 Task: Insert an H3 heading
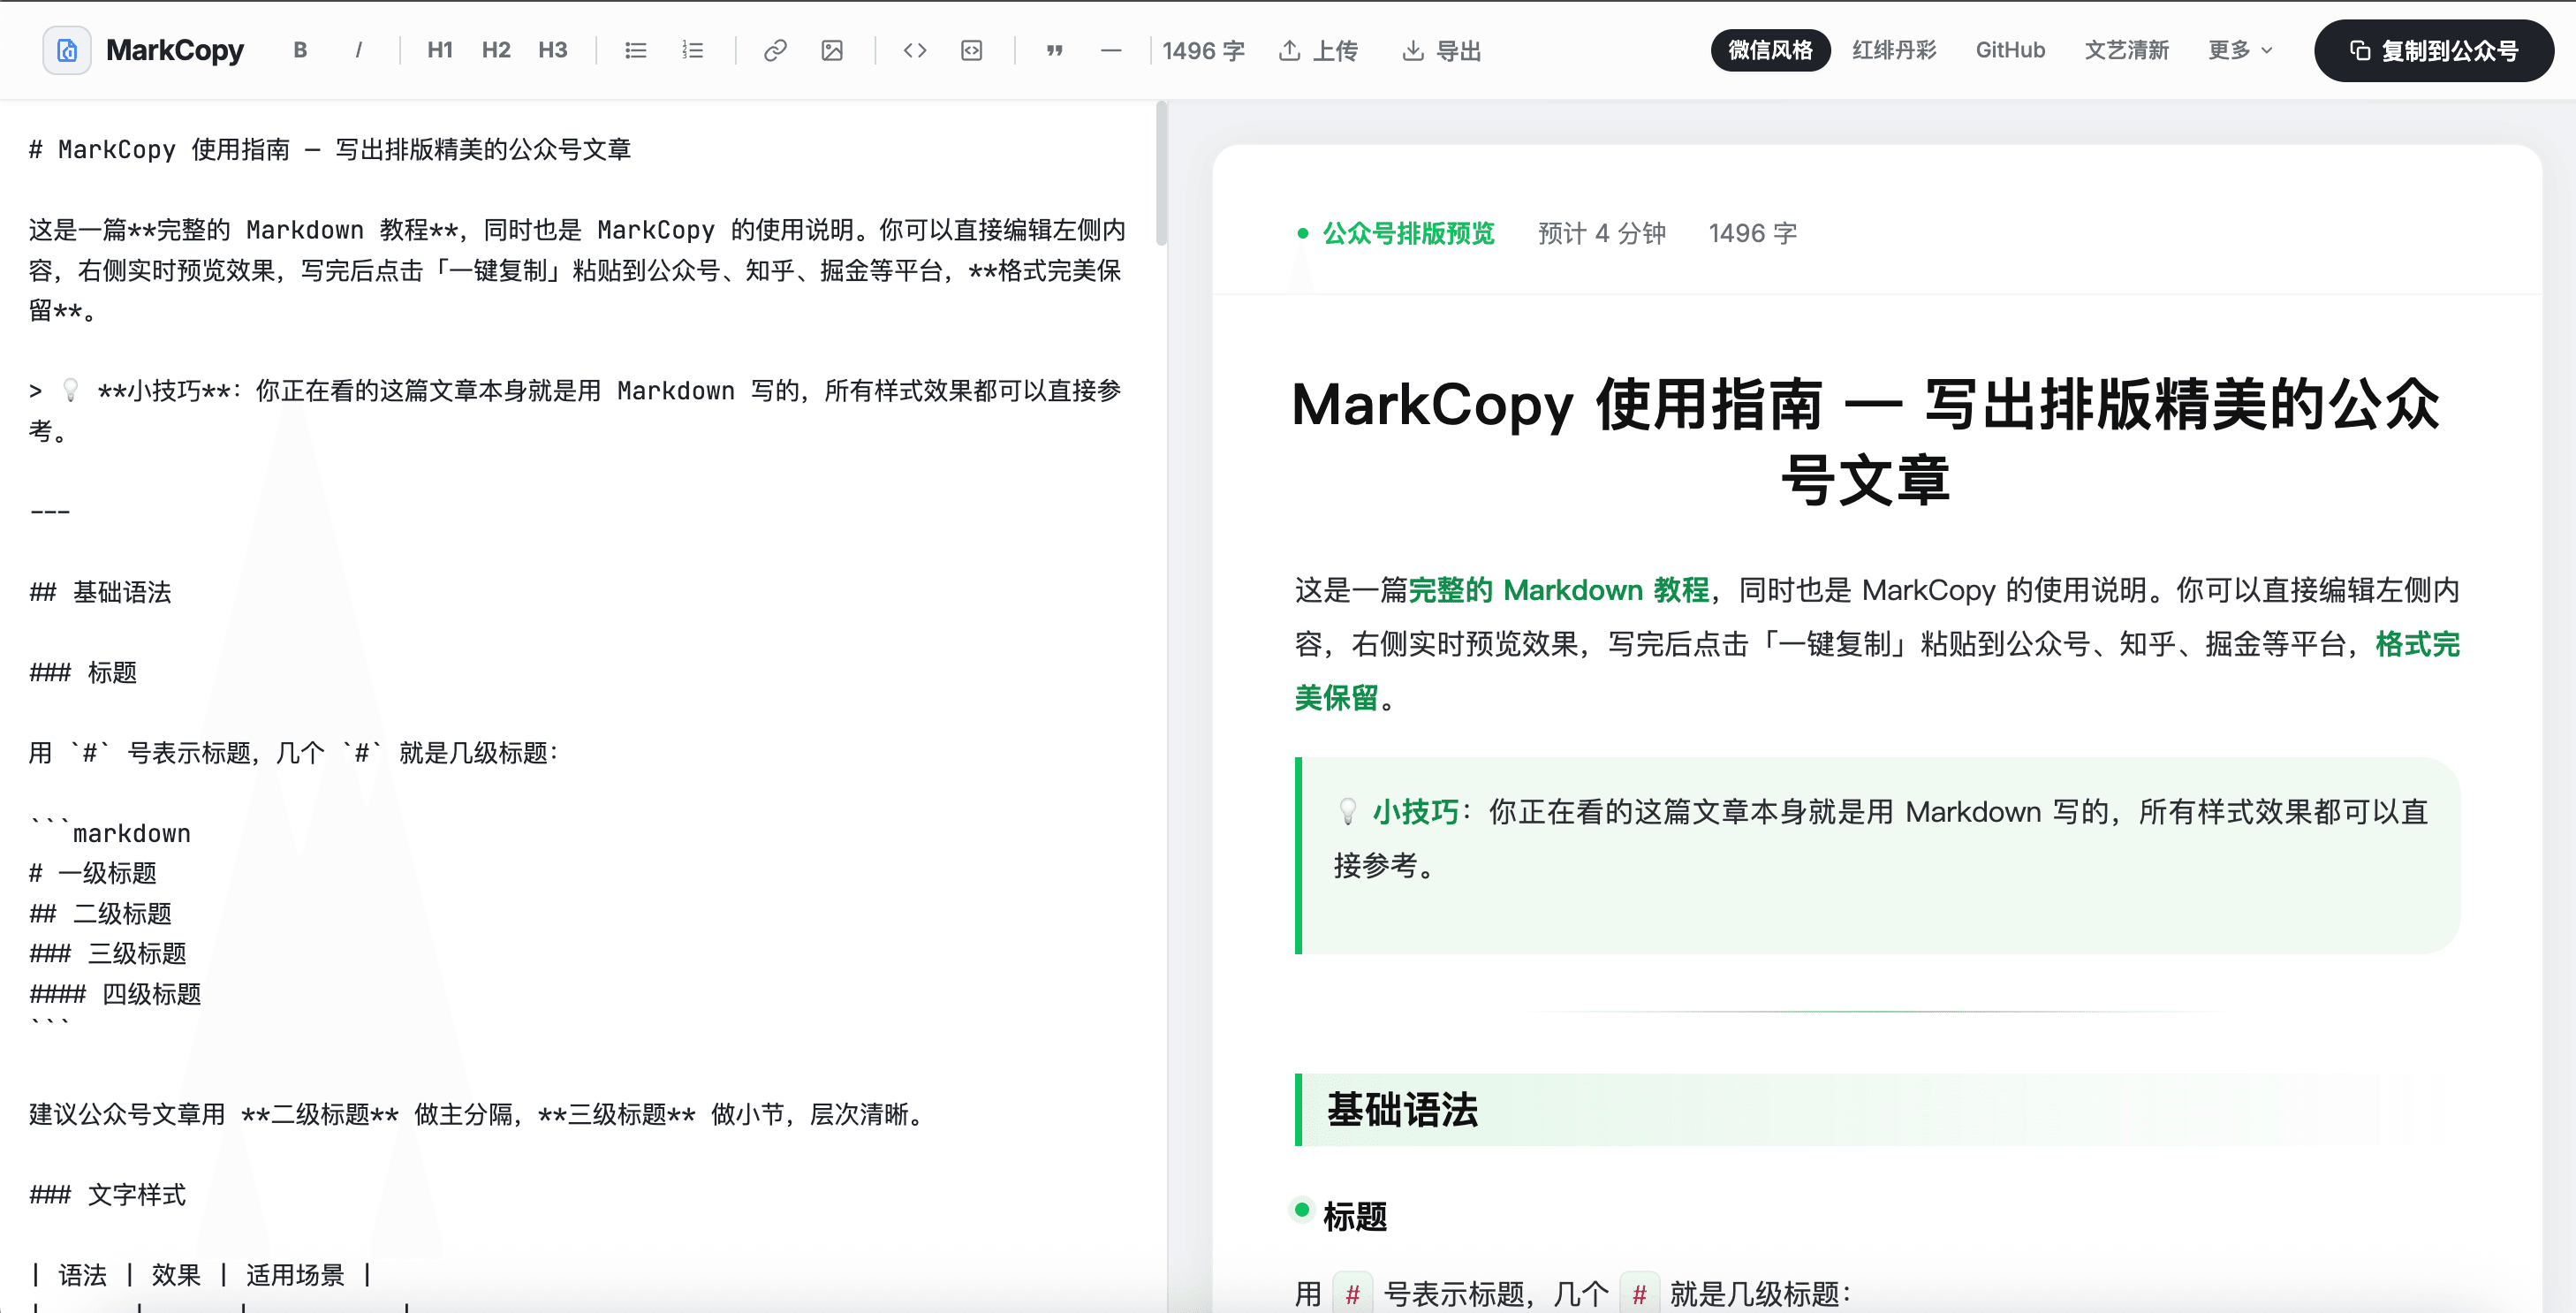coord(553,50)
